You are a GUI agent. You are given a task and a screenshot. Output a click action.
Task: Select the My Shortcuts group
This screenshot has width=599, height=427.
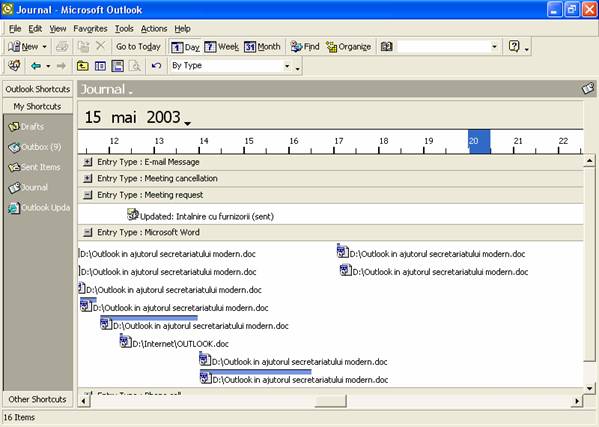point(37,106)
